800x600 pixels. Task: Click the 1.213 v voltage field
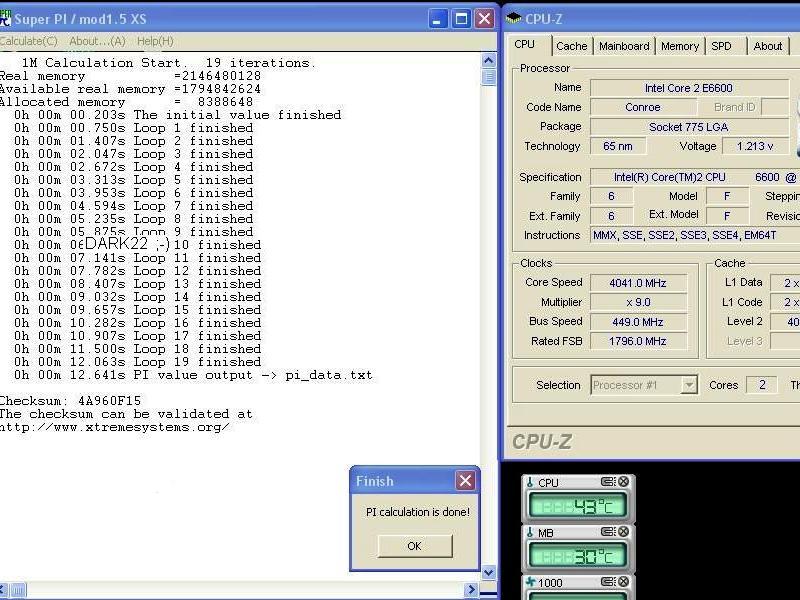755,146
